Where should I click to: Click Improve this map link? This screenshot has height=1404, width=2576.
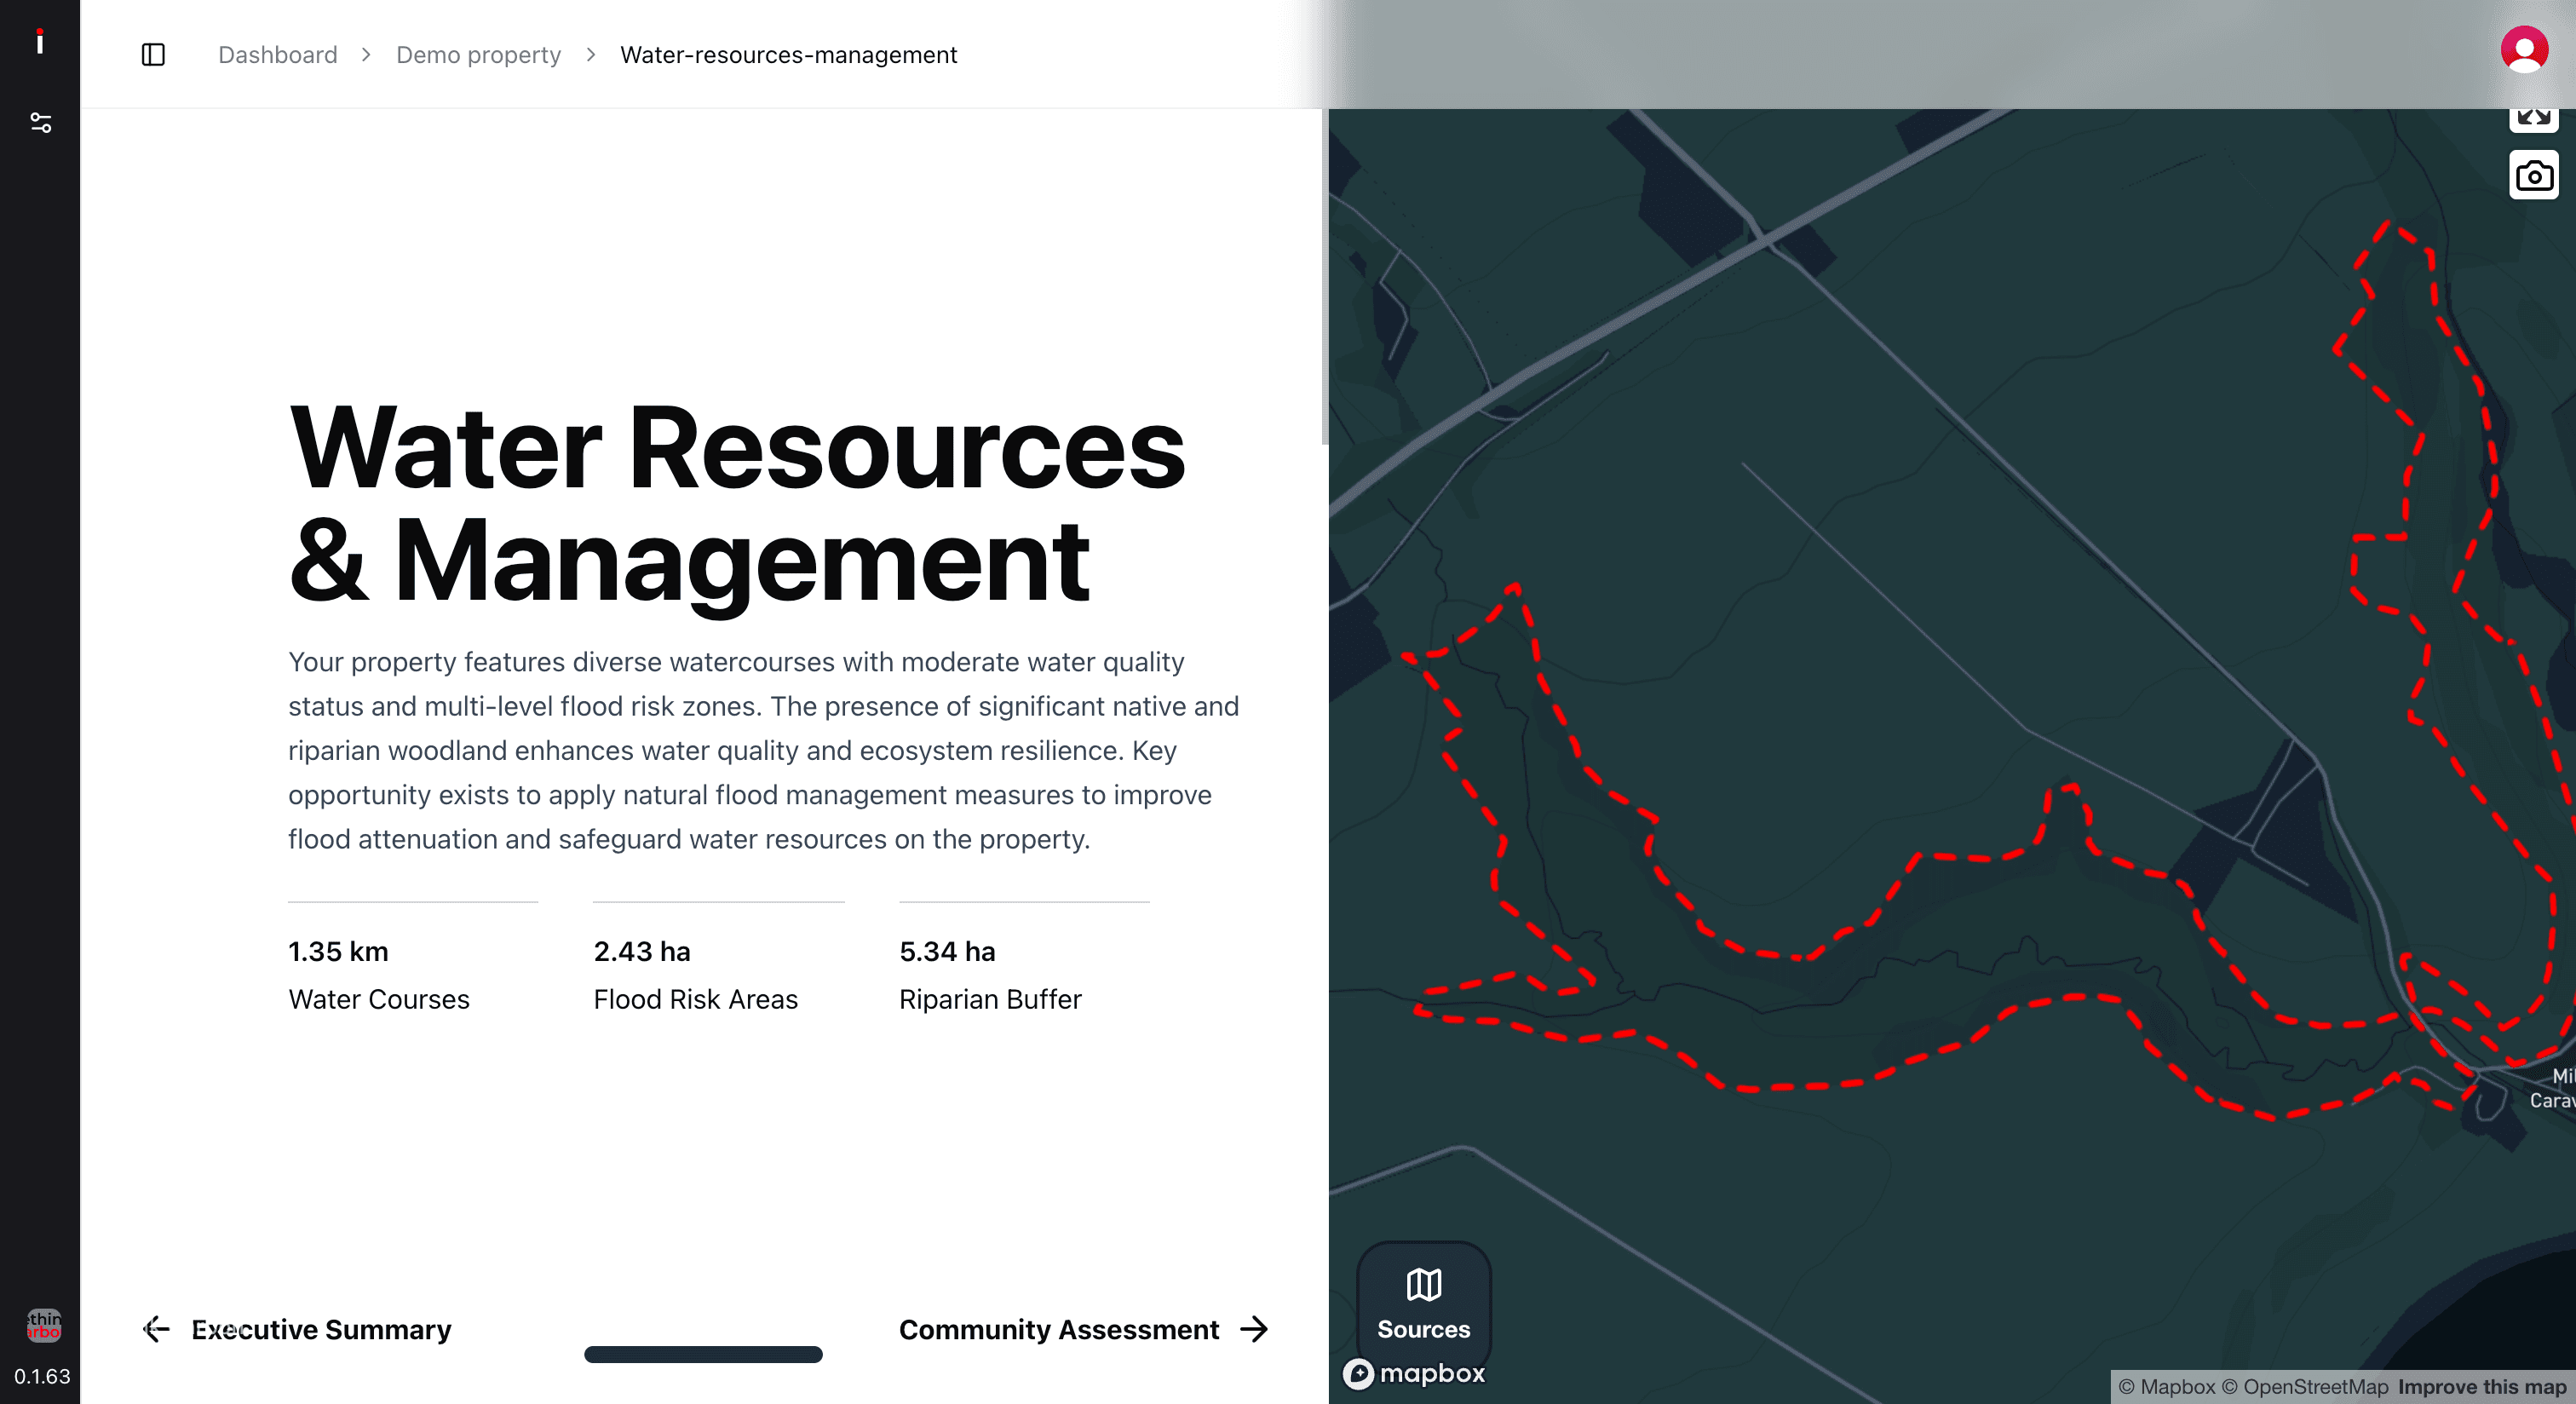pos(2481,1386)
